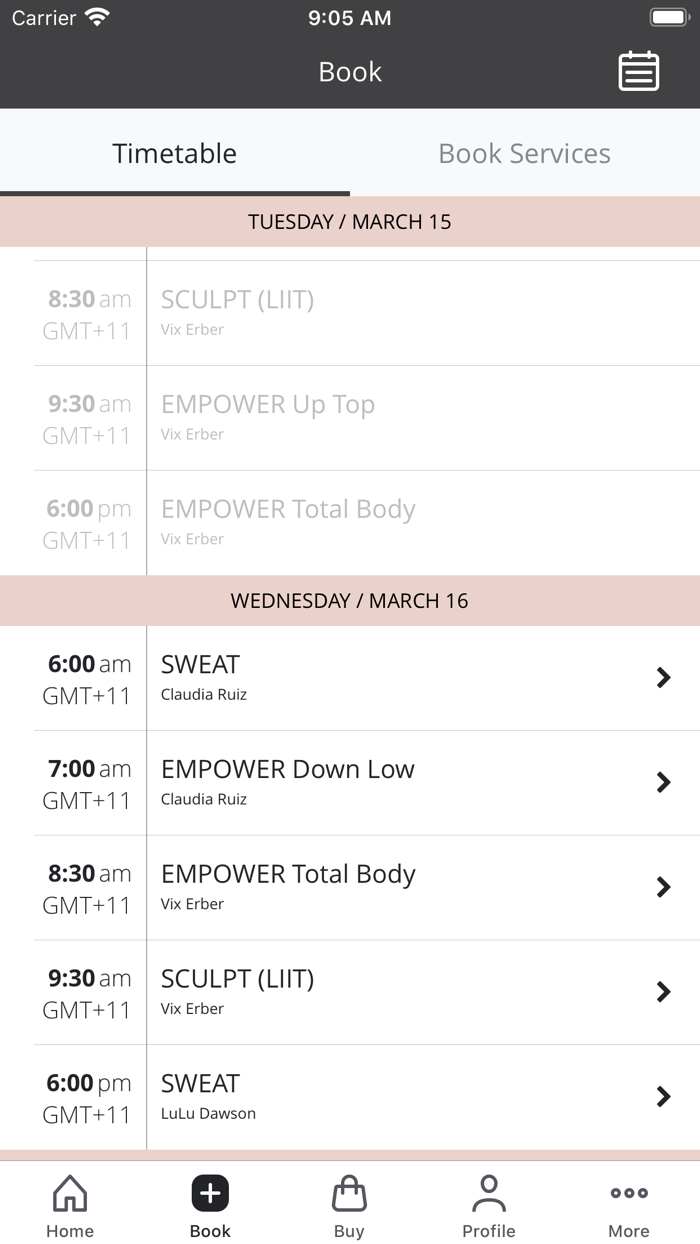Select the TUESDAY / MARCH 15 banner
Viewport: 700px width, 1244px height.
[350, 221]
